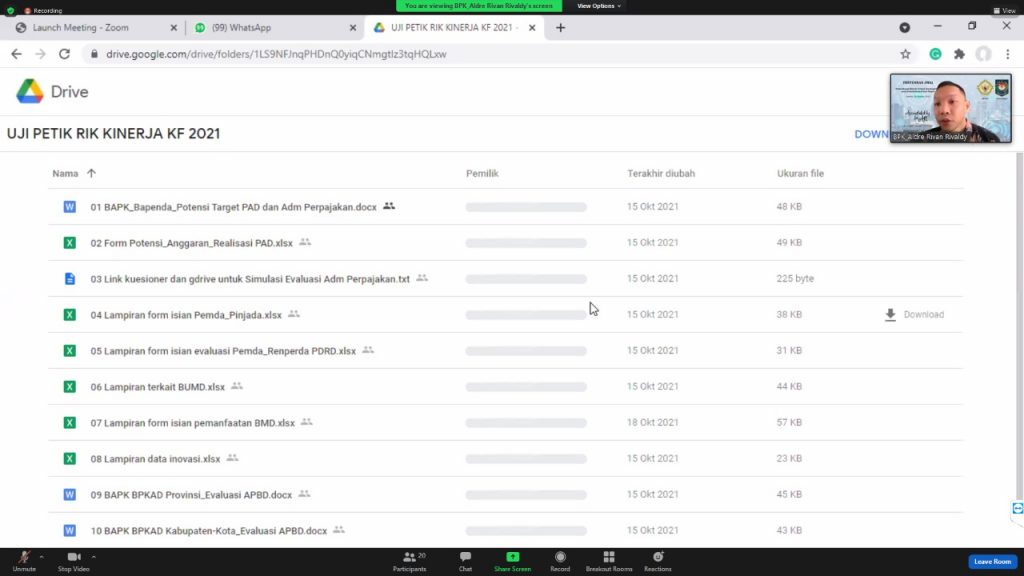Open Breakout Rooms
This screenshot has height=576, width=1024.
(x=608, y=560)
